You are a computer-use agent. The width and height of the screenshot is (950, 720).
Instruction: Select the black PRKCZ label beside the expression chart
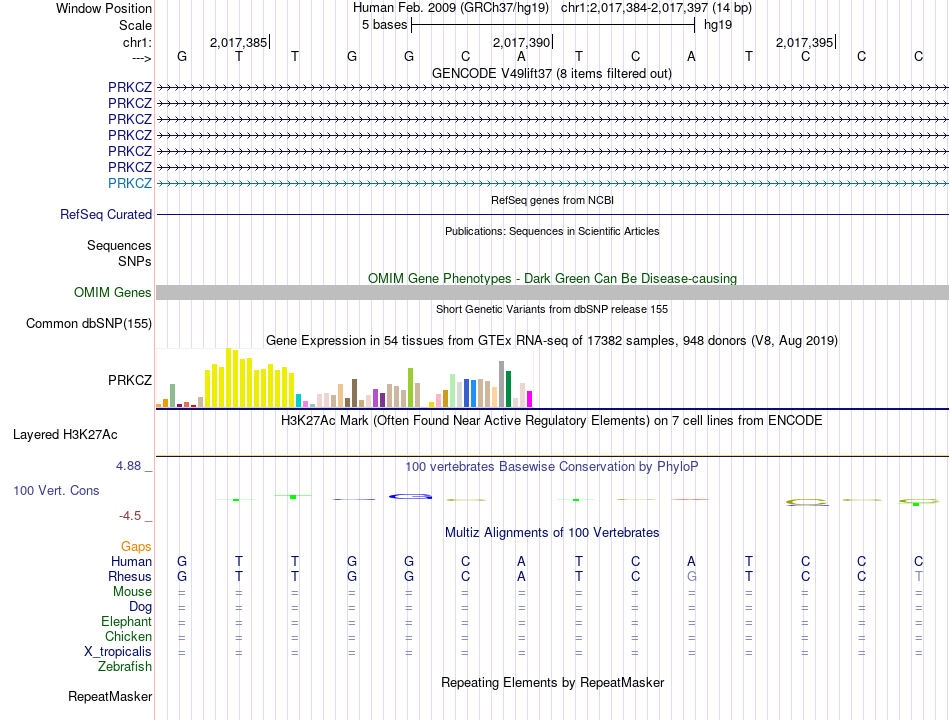[130, 380]
